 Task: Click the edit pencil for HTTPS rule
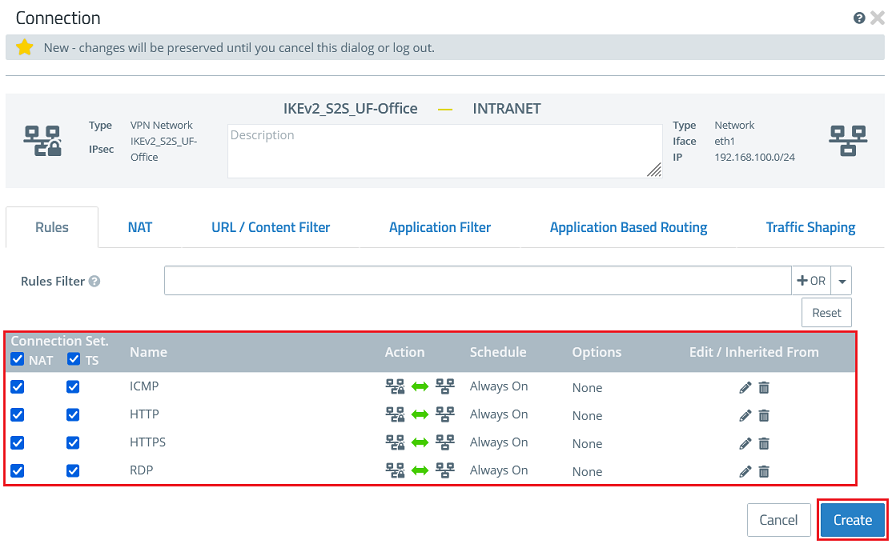point(745,443)
